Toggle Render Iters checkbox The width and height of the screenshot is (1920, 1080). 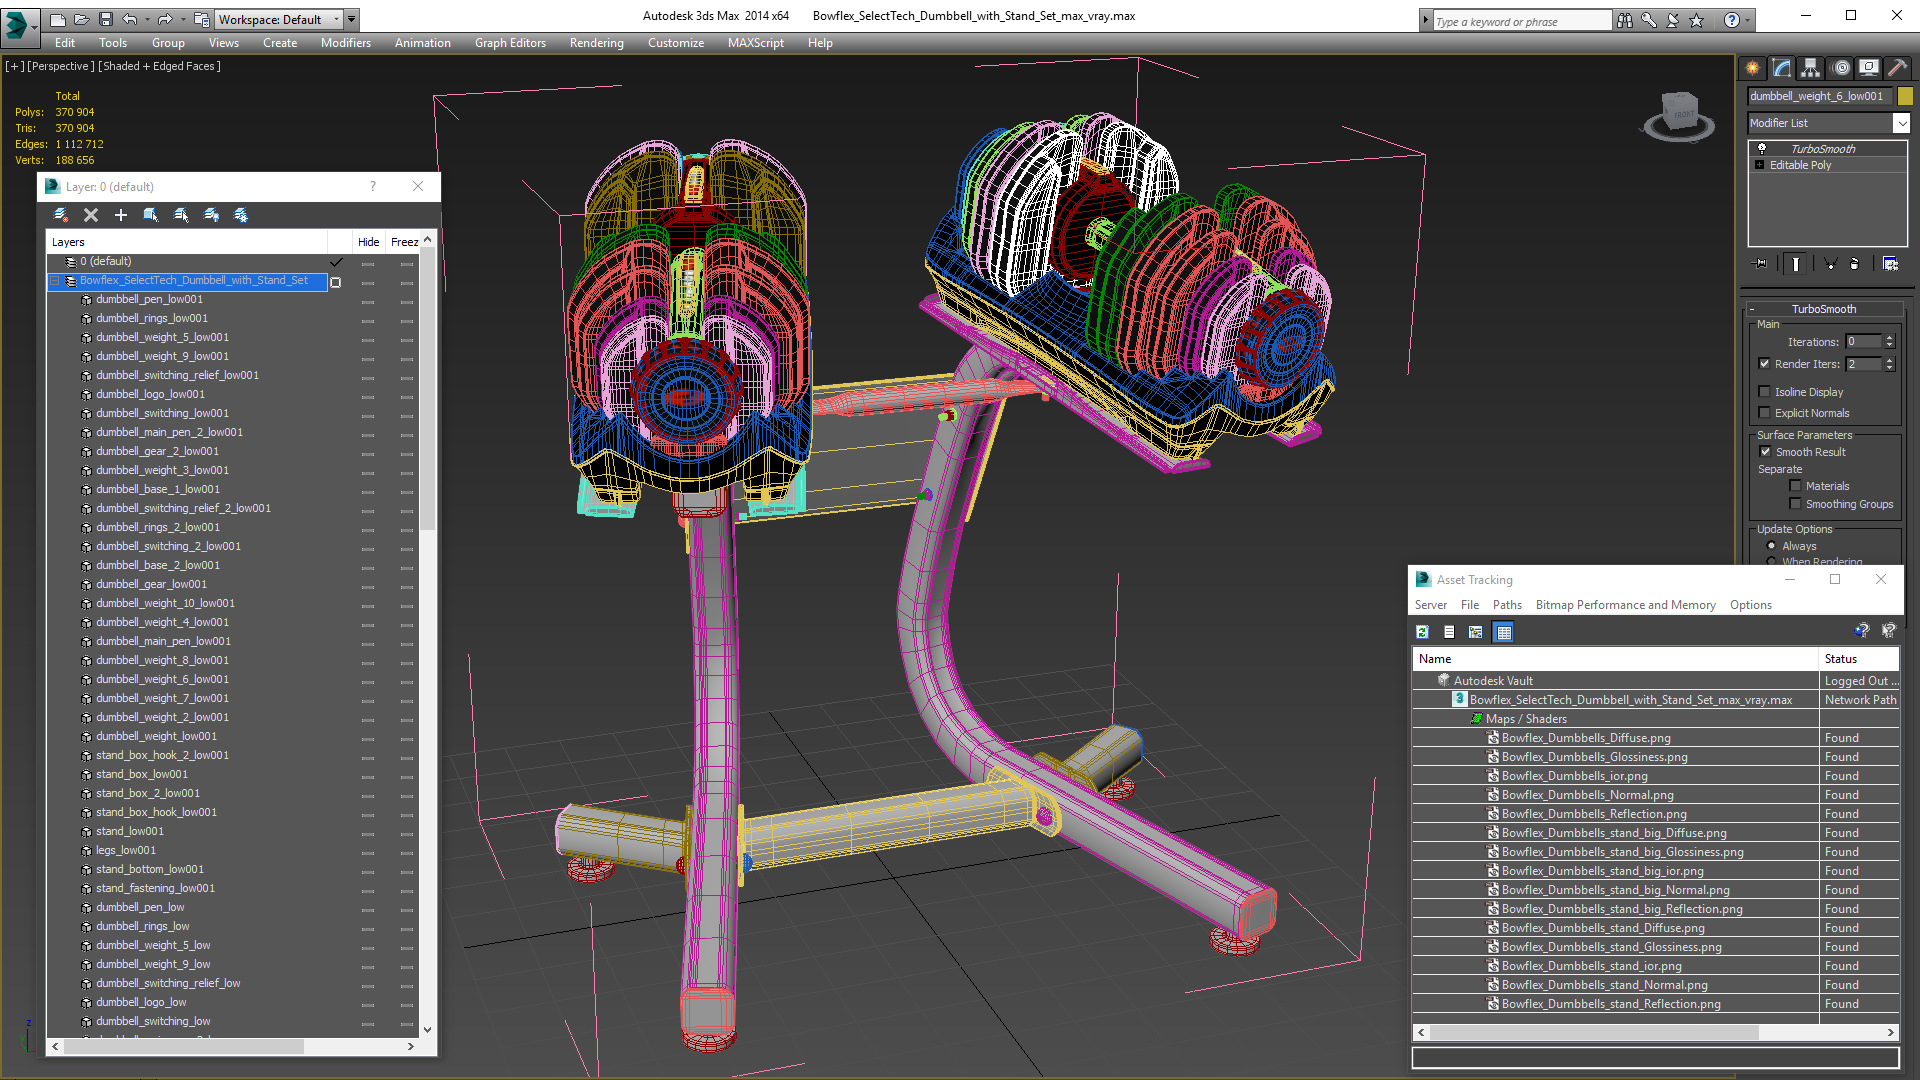coord(1765,364)
